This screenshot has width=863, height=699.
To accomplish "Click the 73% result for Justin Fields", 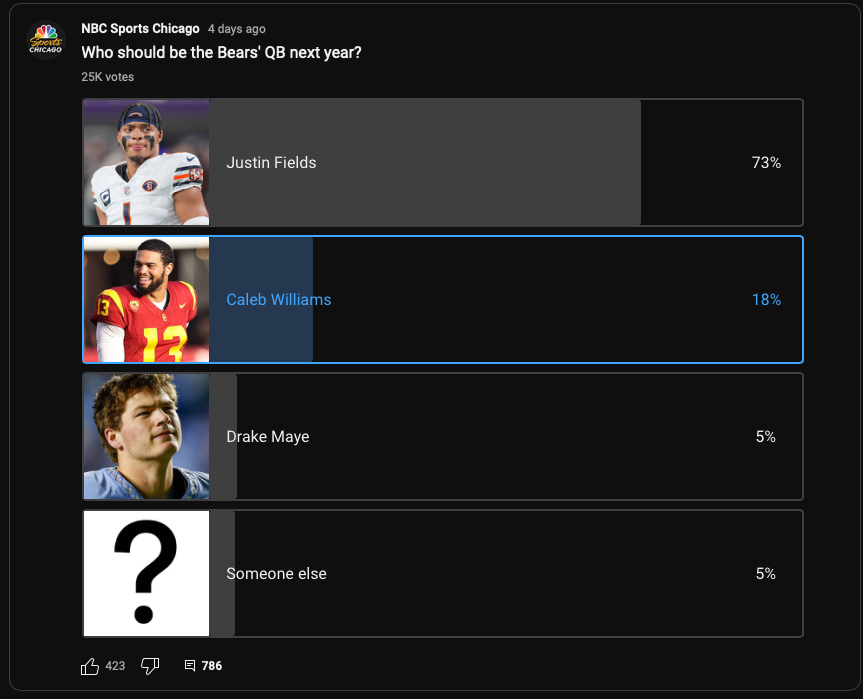I will tap(766, 162).
